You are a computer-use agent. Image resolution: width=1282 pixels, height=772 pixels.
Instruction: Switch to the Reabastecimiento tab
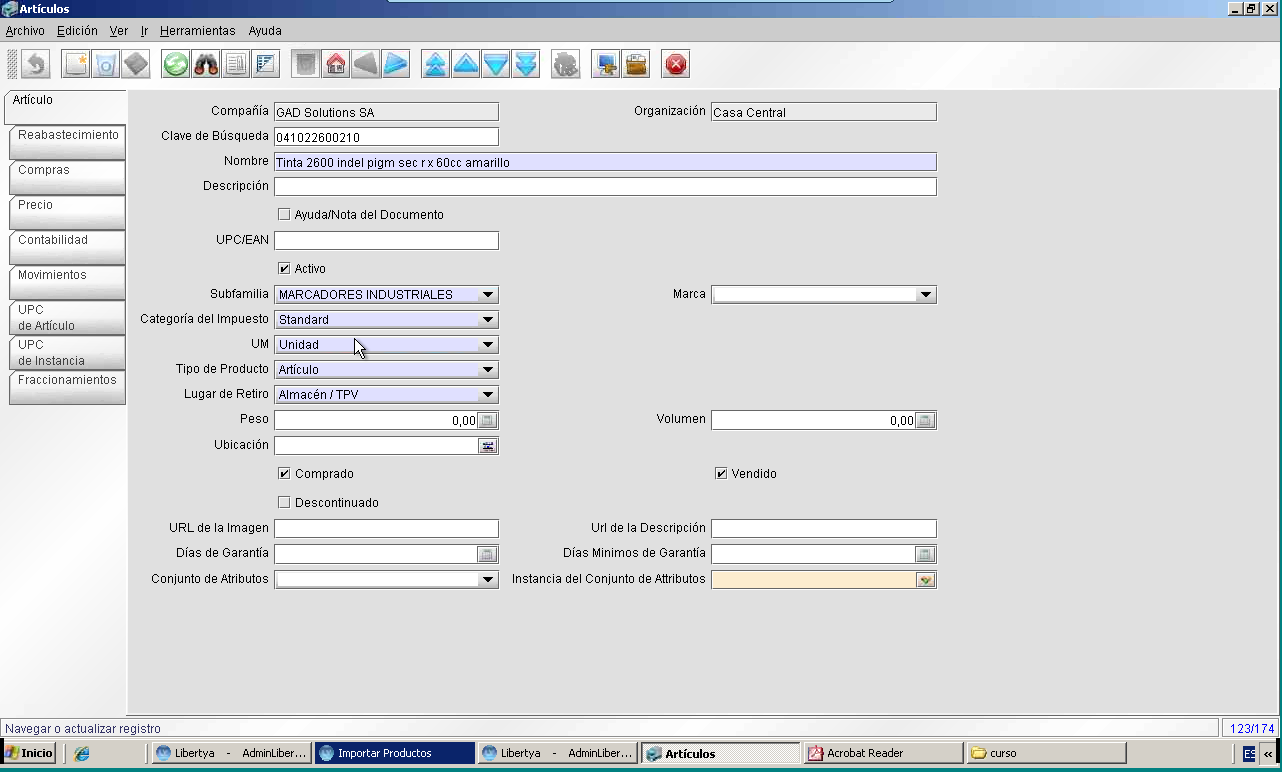click(x=67, y=142)
